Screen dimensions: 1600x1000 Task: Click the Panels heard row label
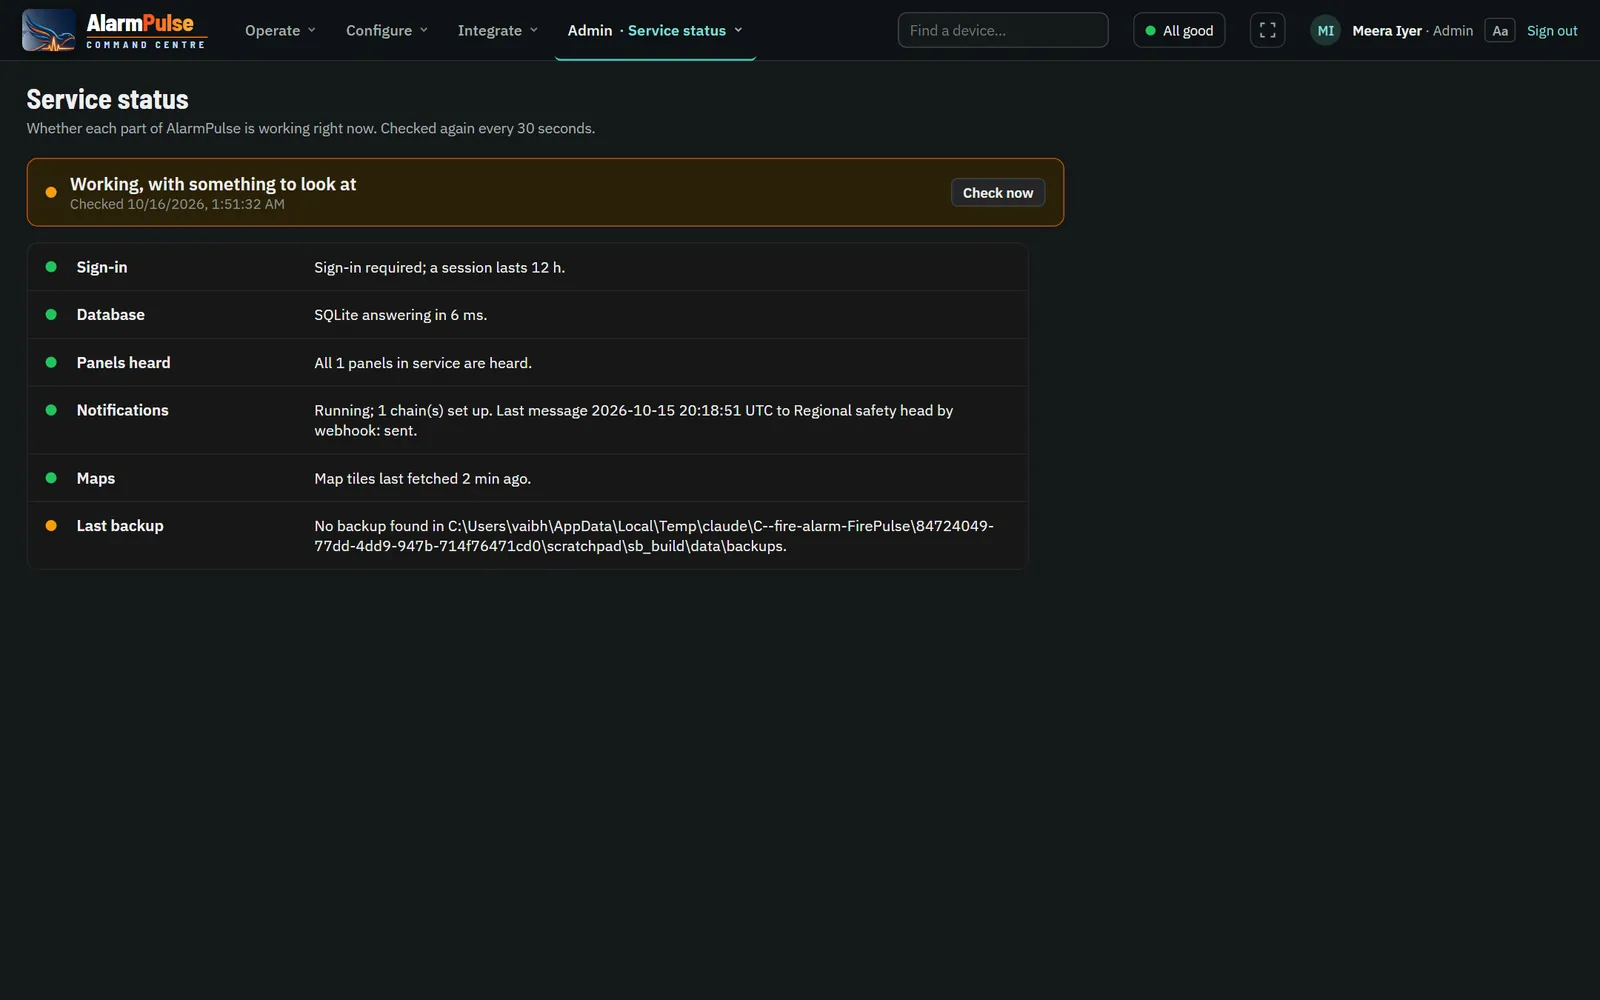pyautogui.click(x=123, y=362)
